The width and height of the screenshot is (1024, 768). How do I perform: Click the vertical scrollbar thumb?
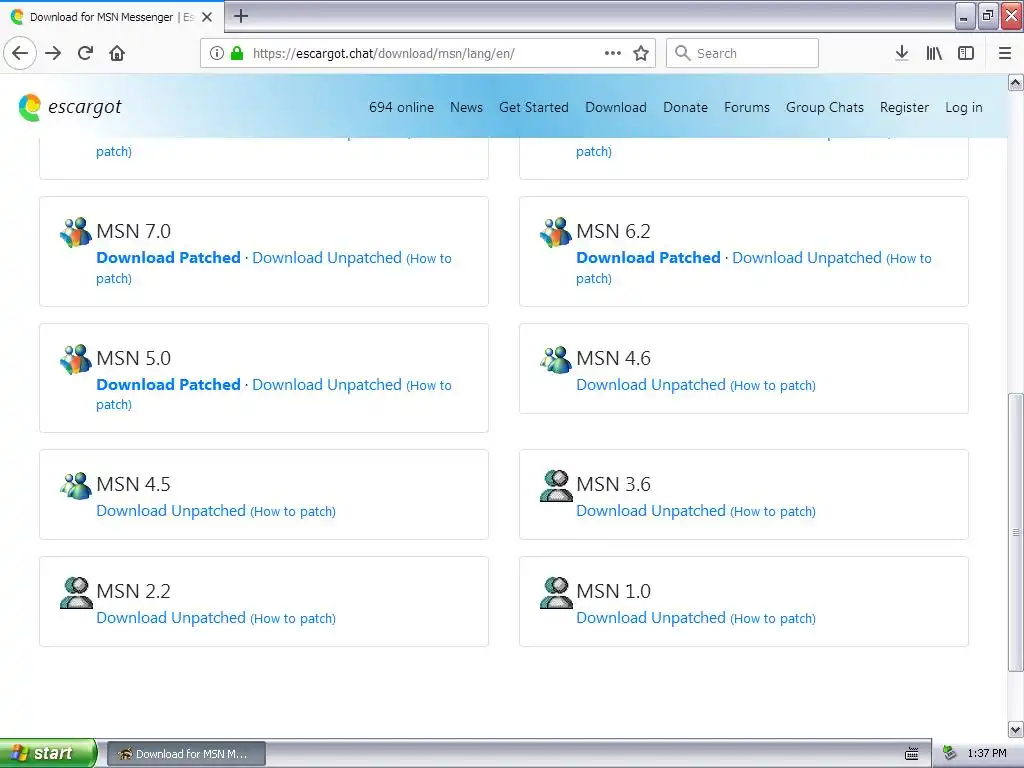click(x=1016, y=532)
